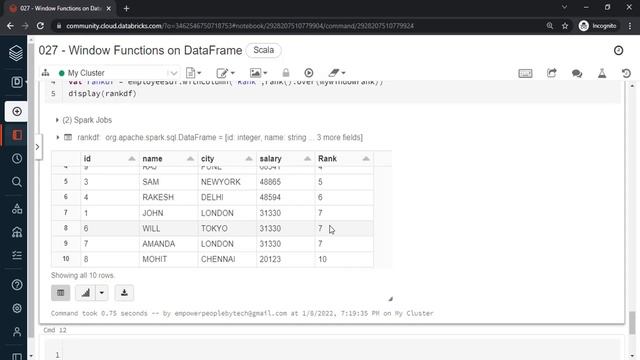Click the city cell TOKYO
This screenshot has width=640, height=360.
coord(227,229)
